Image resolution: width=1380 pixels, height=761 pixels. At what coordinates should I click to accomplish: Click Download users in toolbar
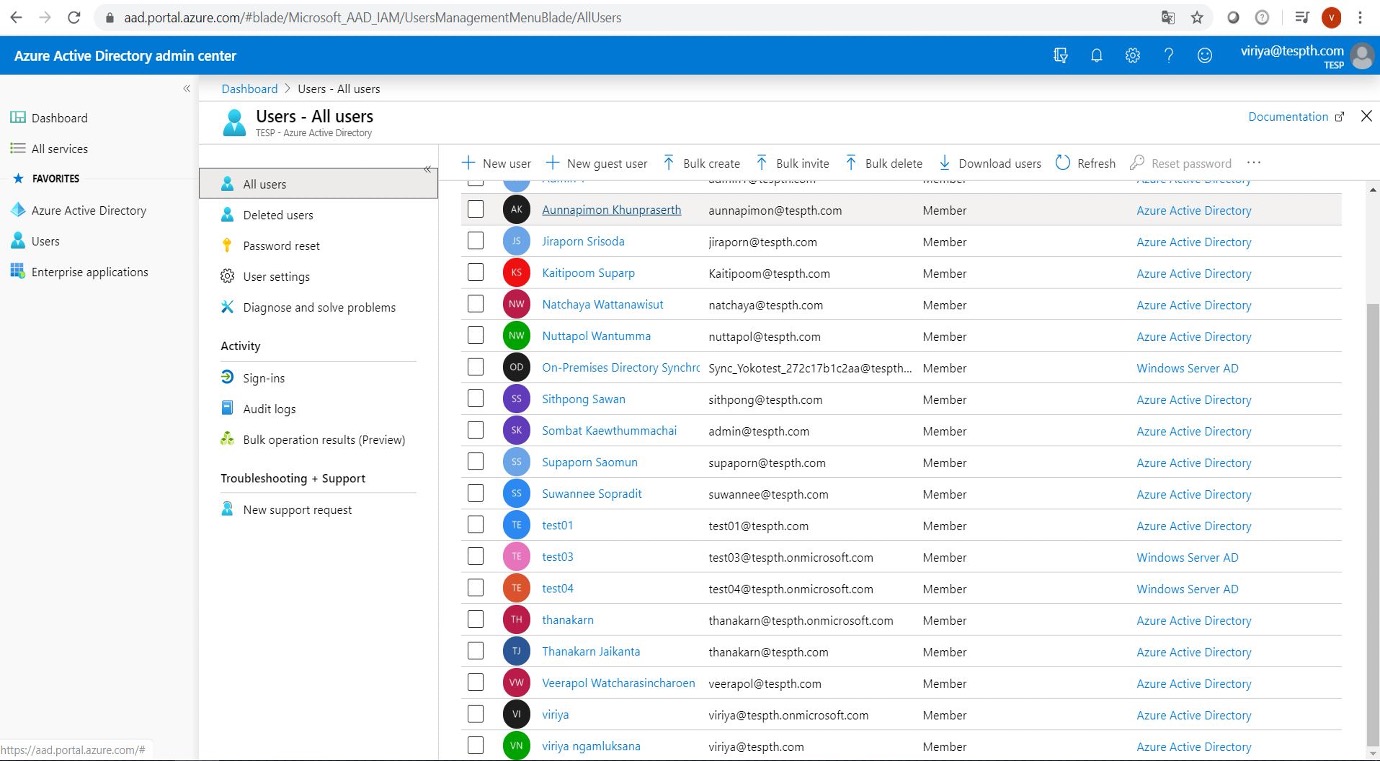(989, 163)
